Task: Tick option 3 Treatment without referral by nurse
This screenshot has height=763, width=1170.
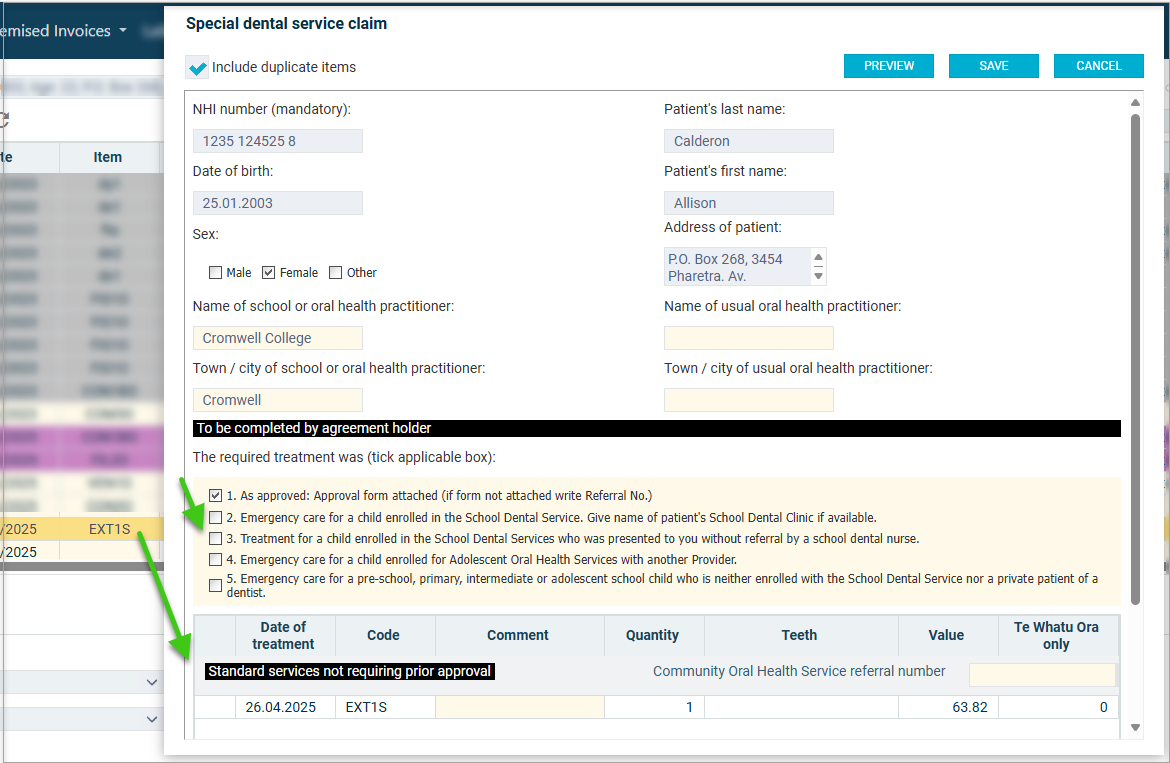Action: (x=216, y=539)
